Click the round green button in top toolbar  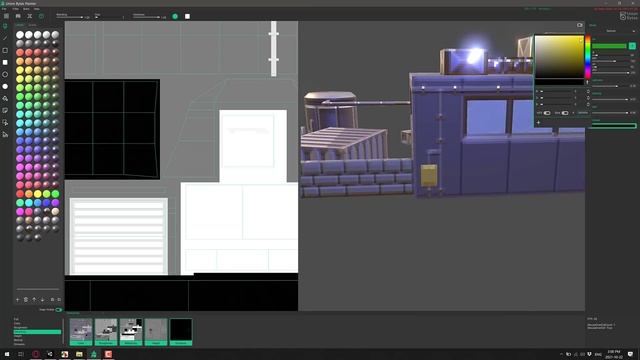(x=175, y=16)
